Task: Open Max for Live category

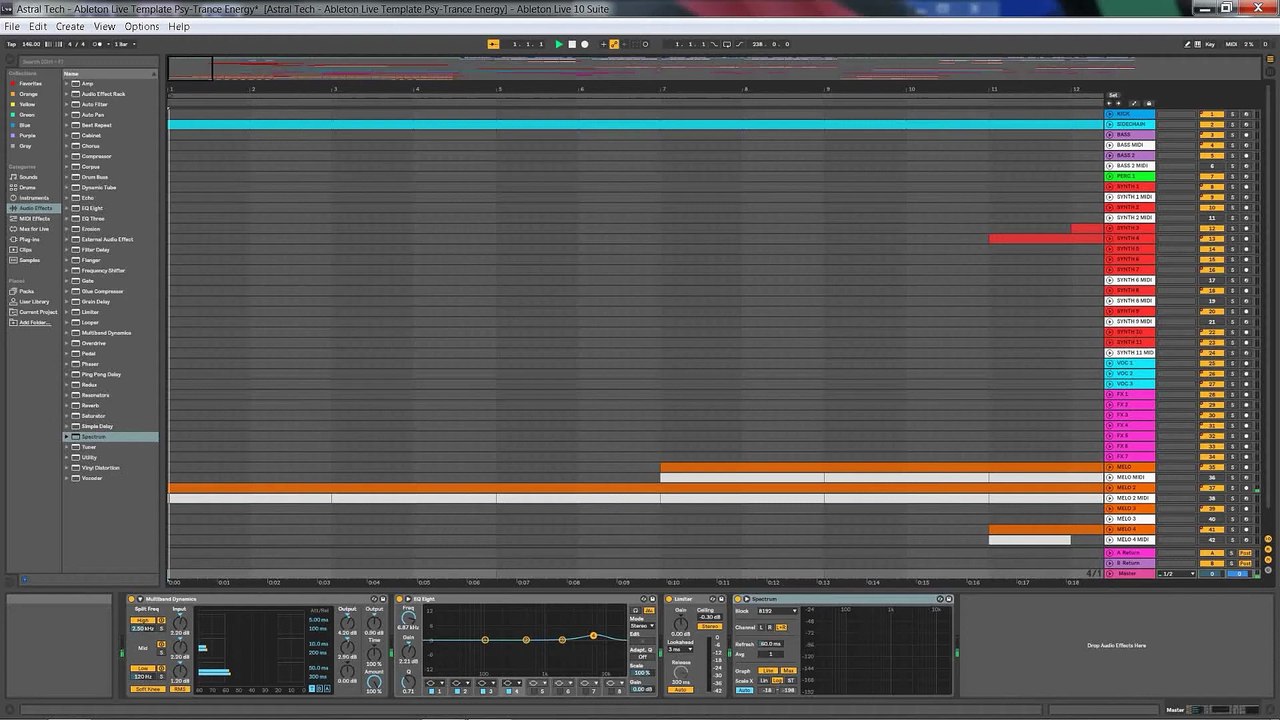Action: (34, 229)
